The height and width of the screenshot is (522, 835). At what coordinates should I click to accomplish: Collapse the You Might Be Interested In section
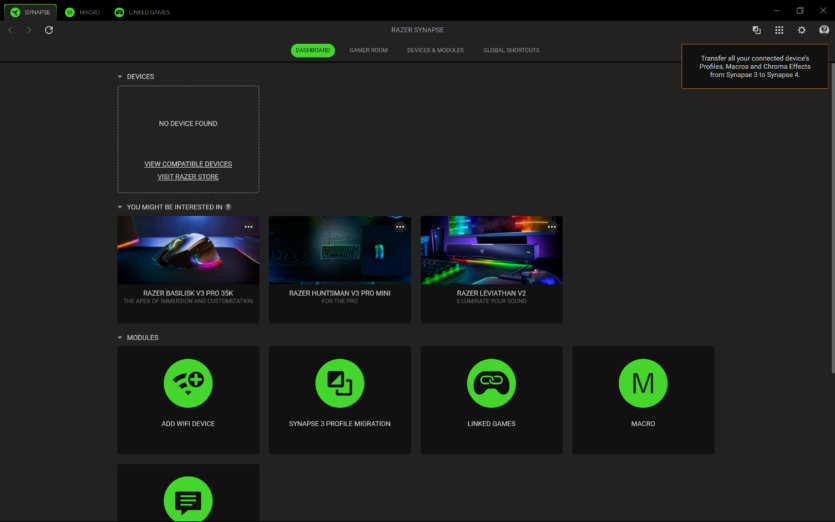[x=120, y=207]
